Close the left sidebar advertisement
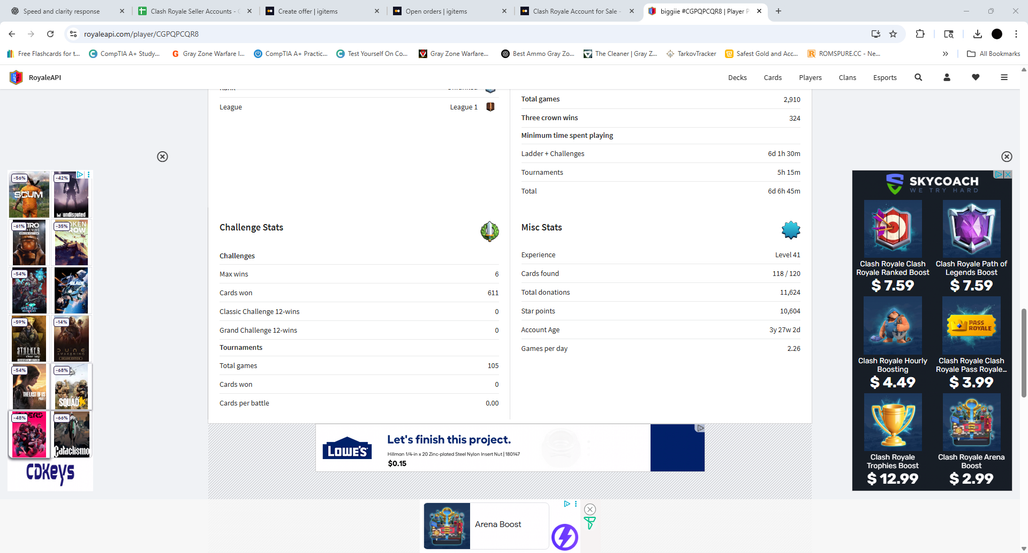This screenshot has width=1028, height=553. point(163,156)
